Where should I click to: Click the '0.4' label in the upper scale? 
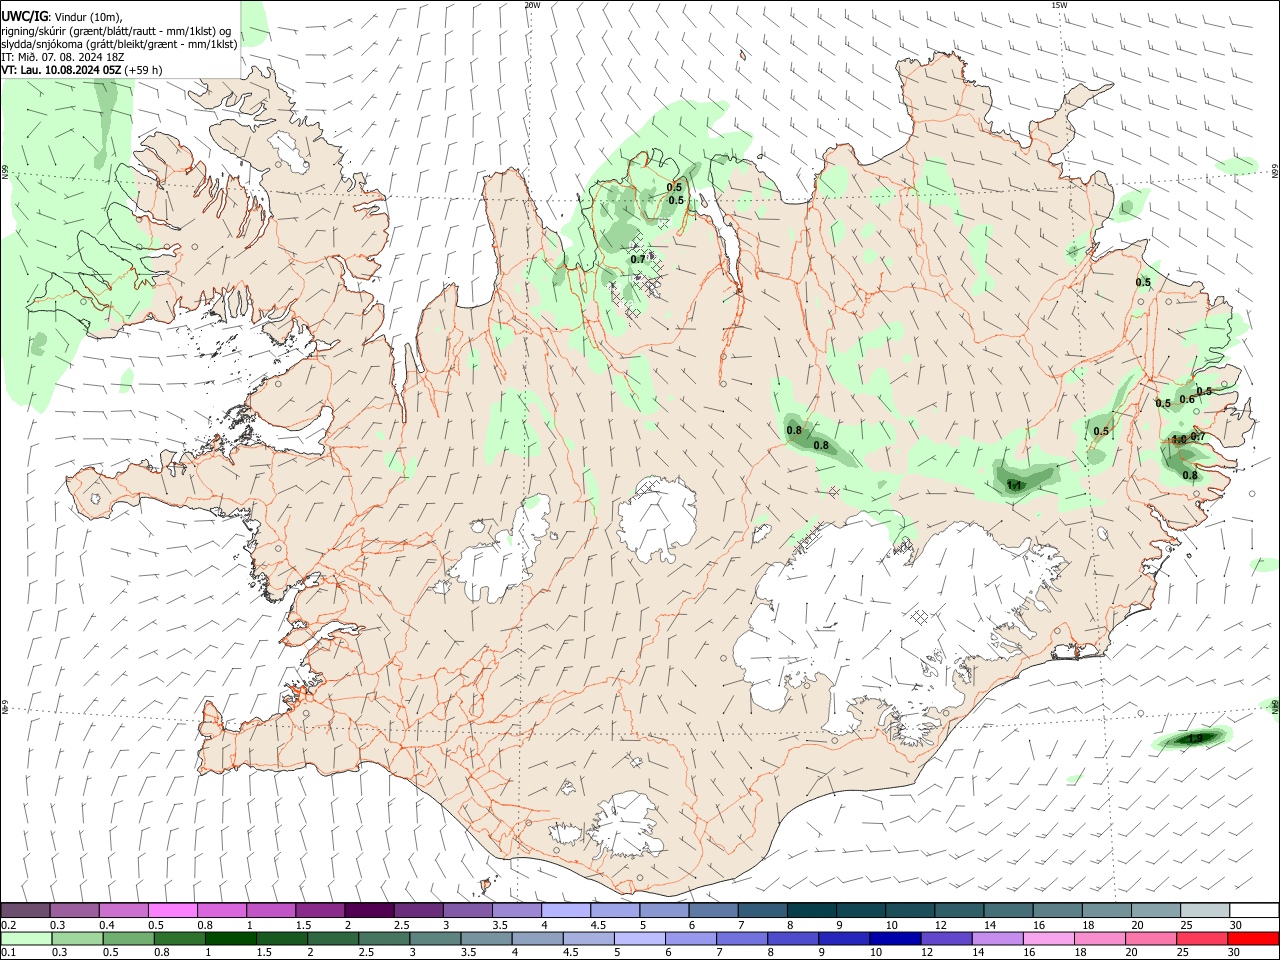point(107,925)
